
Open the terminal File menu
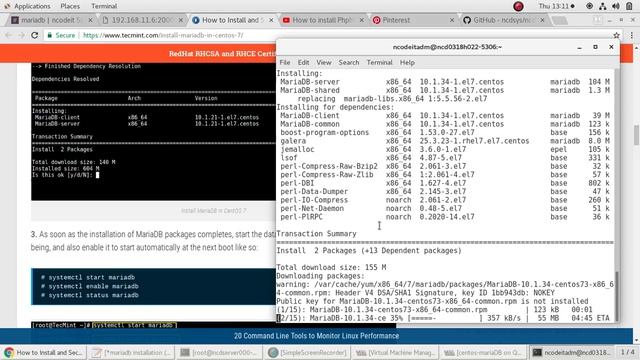[285, 62]
